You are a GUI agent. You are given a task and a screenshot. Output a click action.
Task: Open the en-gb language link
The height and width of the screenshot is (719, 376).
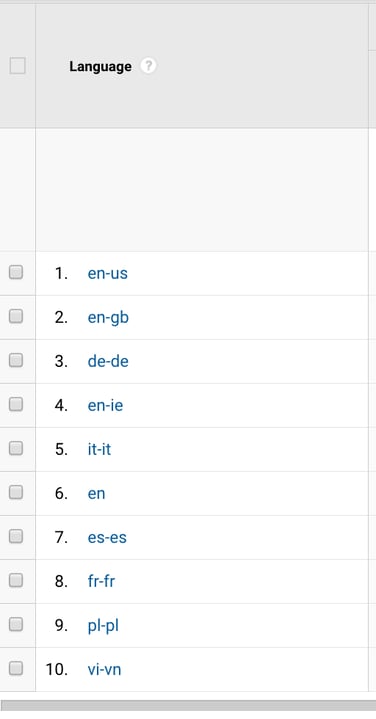pyautogui.click(x=108, y=318)
